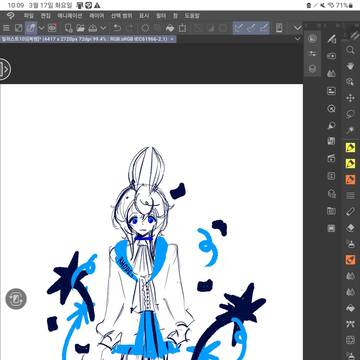Tap the battery indicator in the status bar

click(x=350, y=5)
